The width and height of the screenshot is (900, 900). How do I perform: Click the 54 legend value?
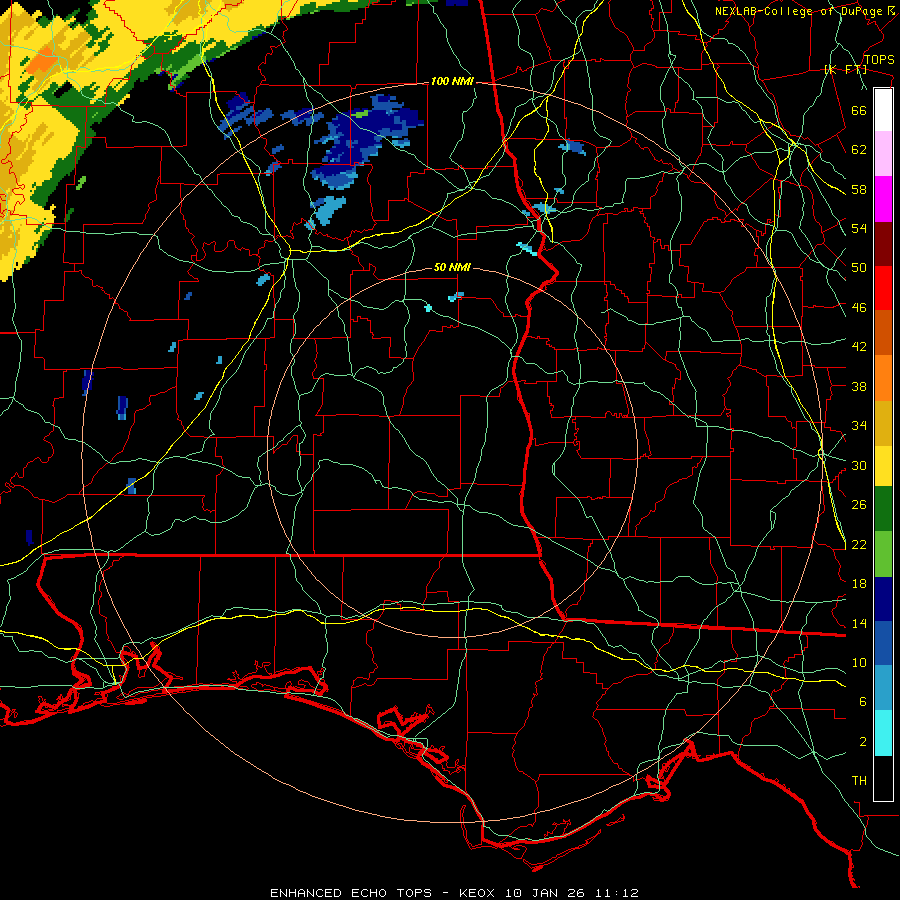pyautogui.click(x=859, y=228)
